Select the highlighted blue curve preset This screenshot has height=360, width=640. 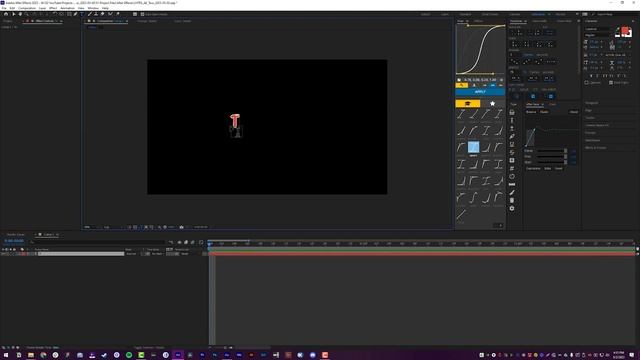tap(473, 147)
